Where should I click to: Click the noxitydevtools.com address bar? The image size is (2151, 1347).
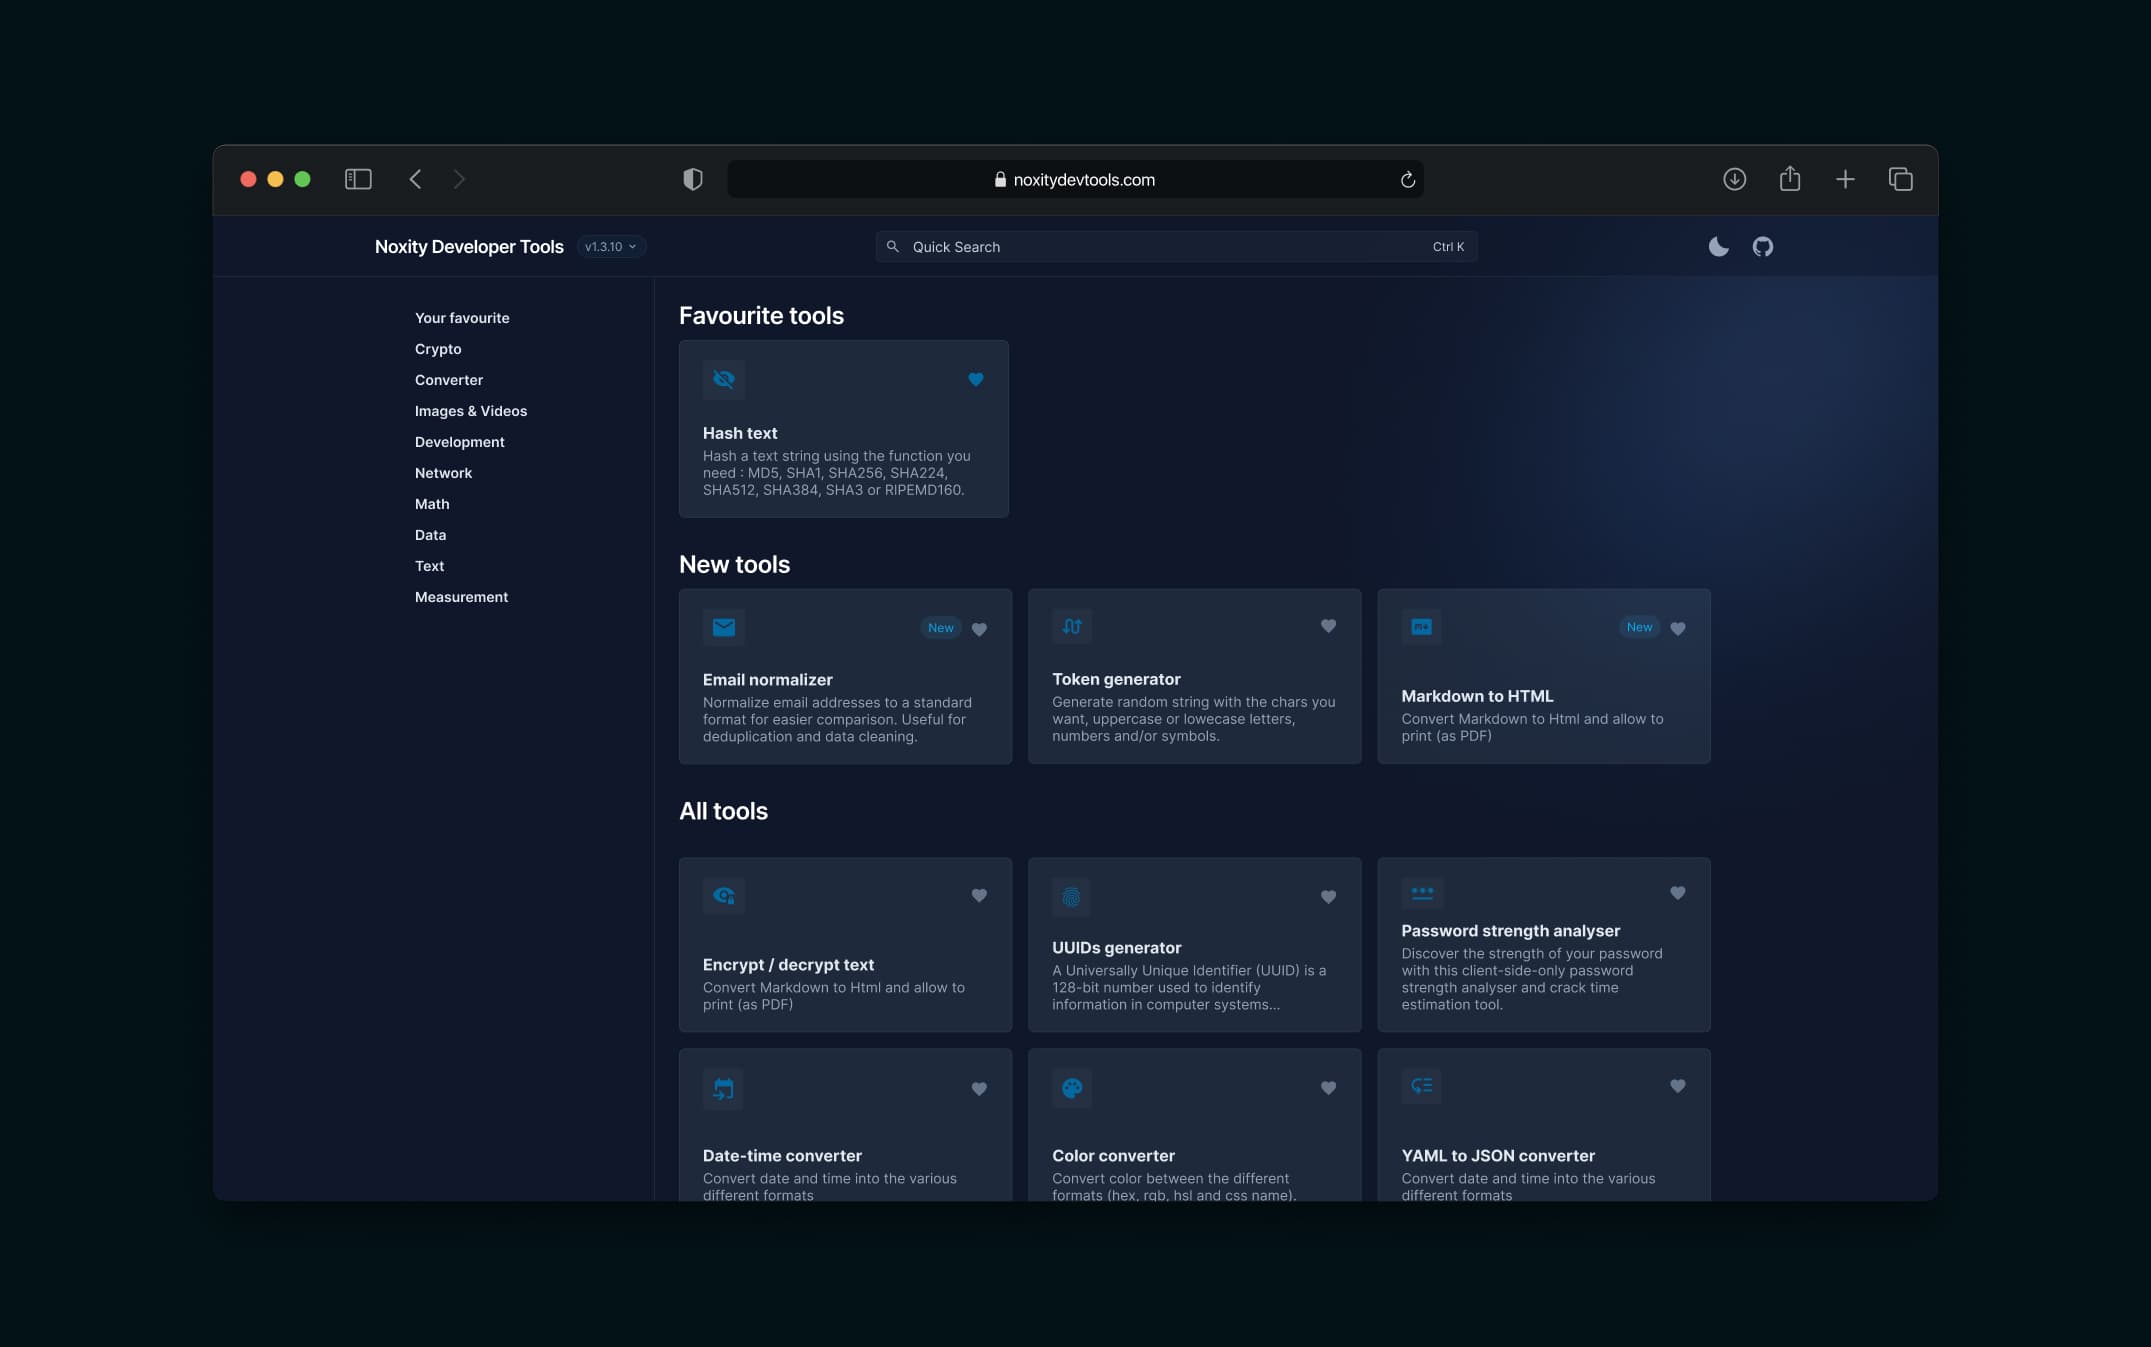click(x=1075, y=179)
